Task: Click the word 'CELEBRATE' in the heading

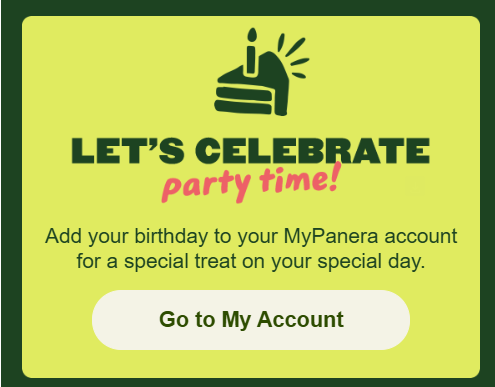Action: coord(312,151)
